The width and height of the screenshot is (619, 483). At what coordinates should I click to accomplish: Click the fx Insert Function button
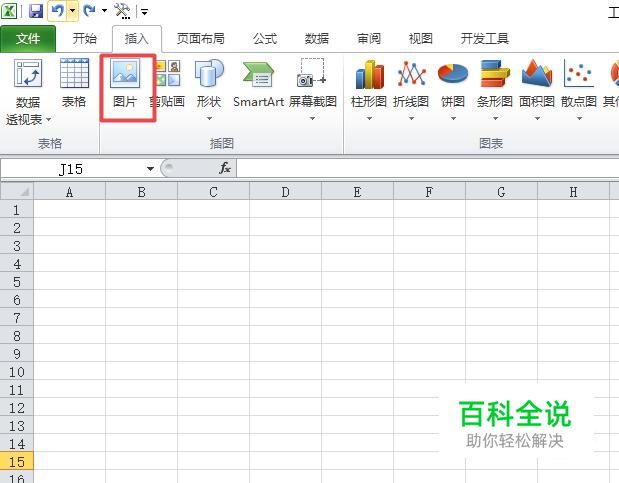point(225,169)
